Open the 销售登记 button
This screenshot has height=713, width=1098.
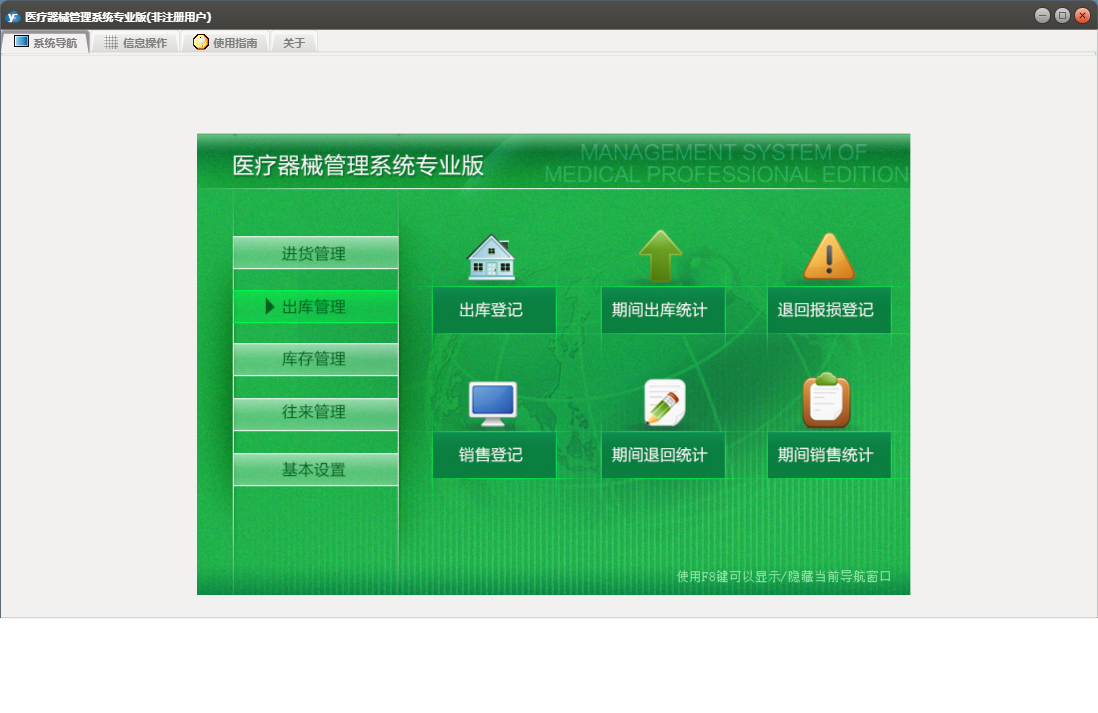click(493, 455)
